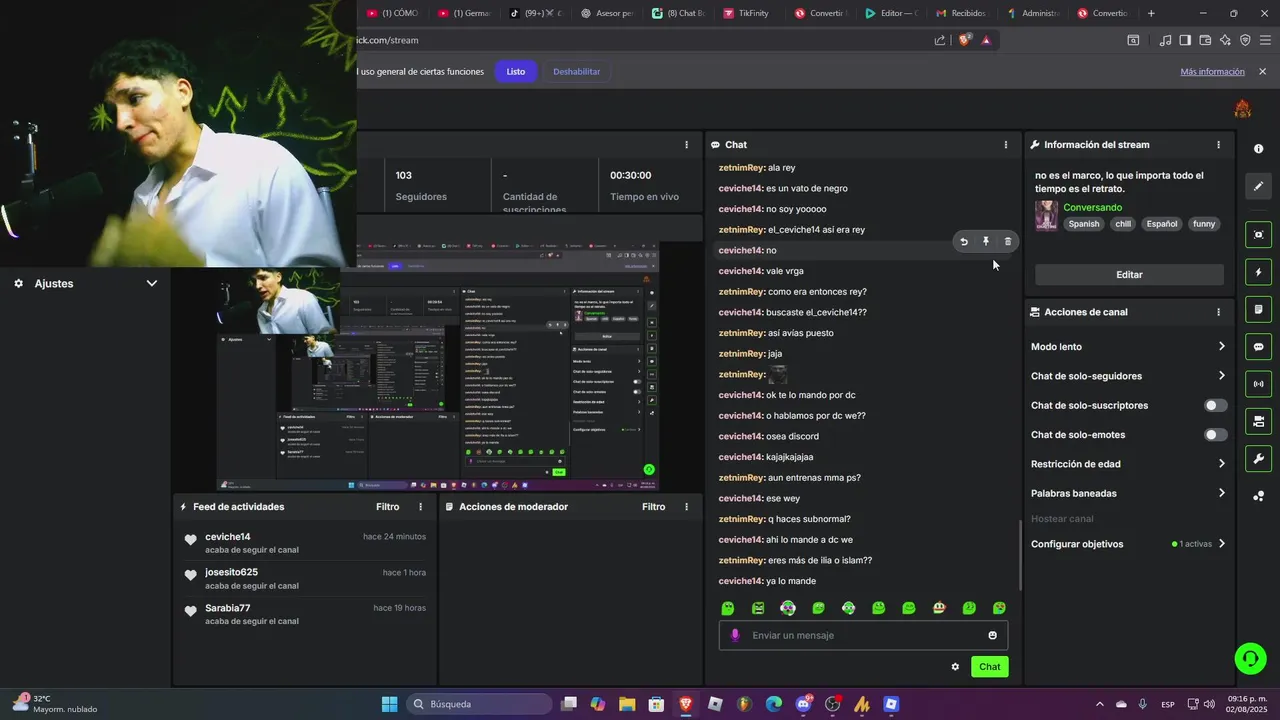Open the channel actions camera sidebar icon
This screenshot has height=720, width=1280.
click(x=1258, y=421)
